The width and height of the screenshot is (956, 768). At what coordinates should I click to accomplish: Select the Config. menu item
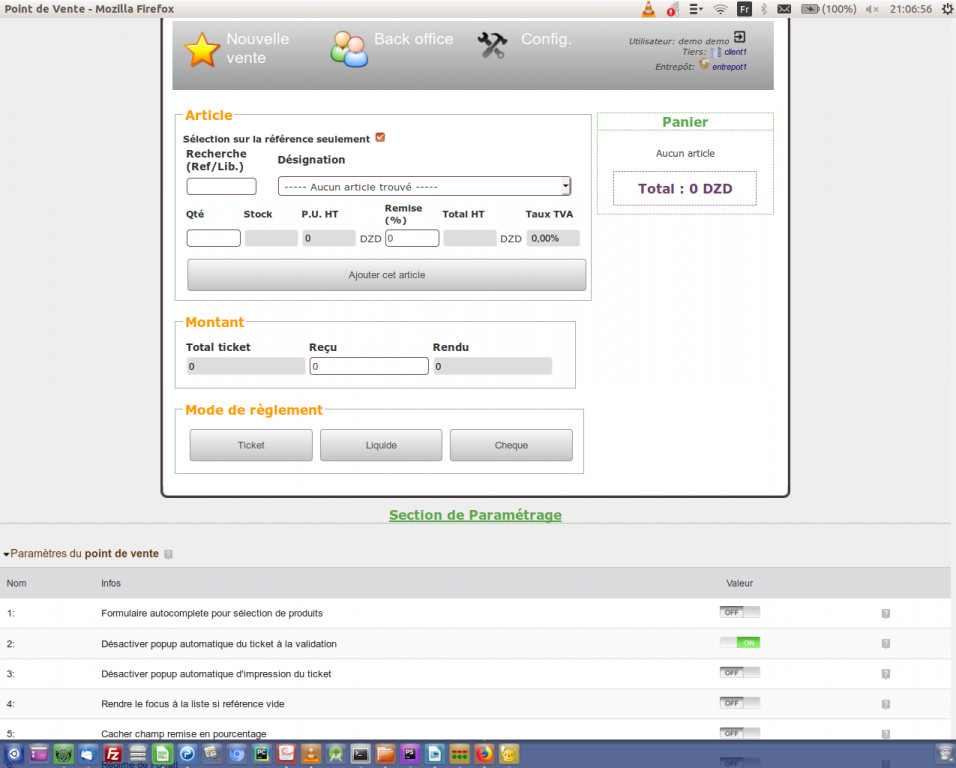pos(546,39)
